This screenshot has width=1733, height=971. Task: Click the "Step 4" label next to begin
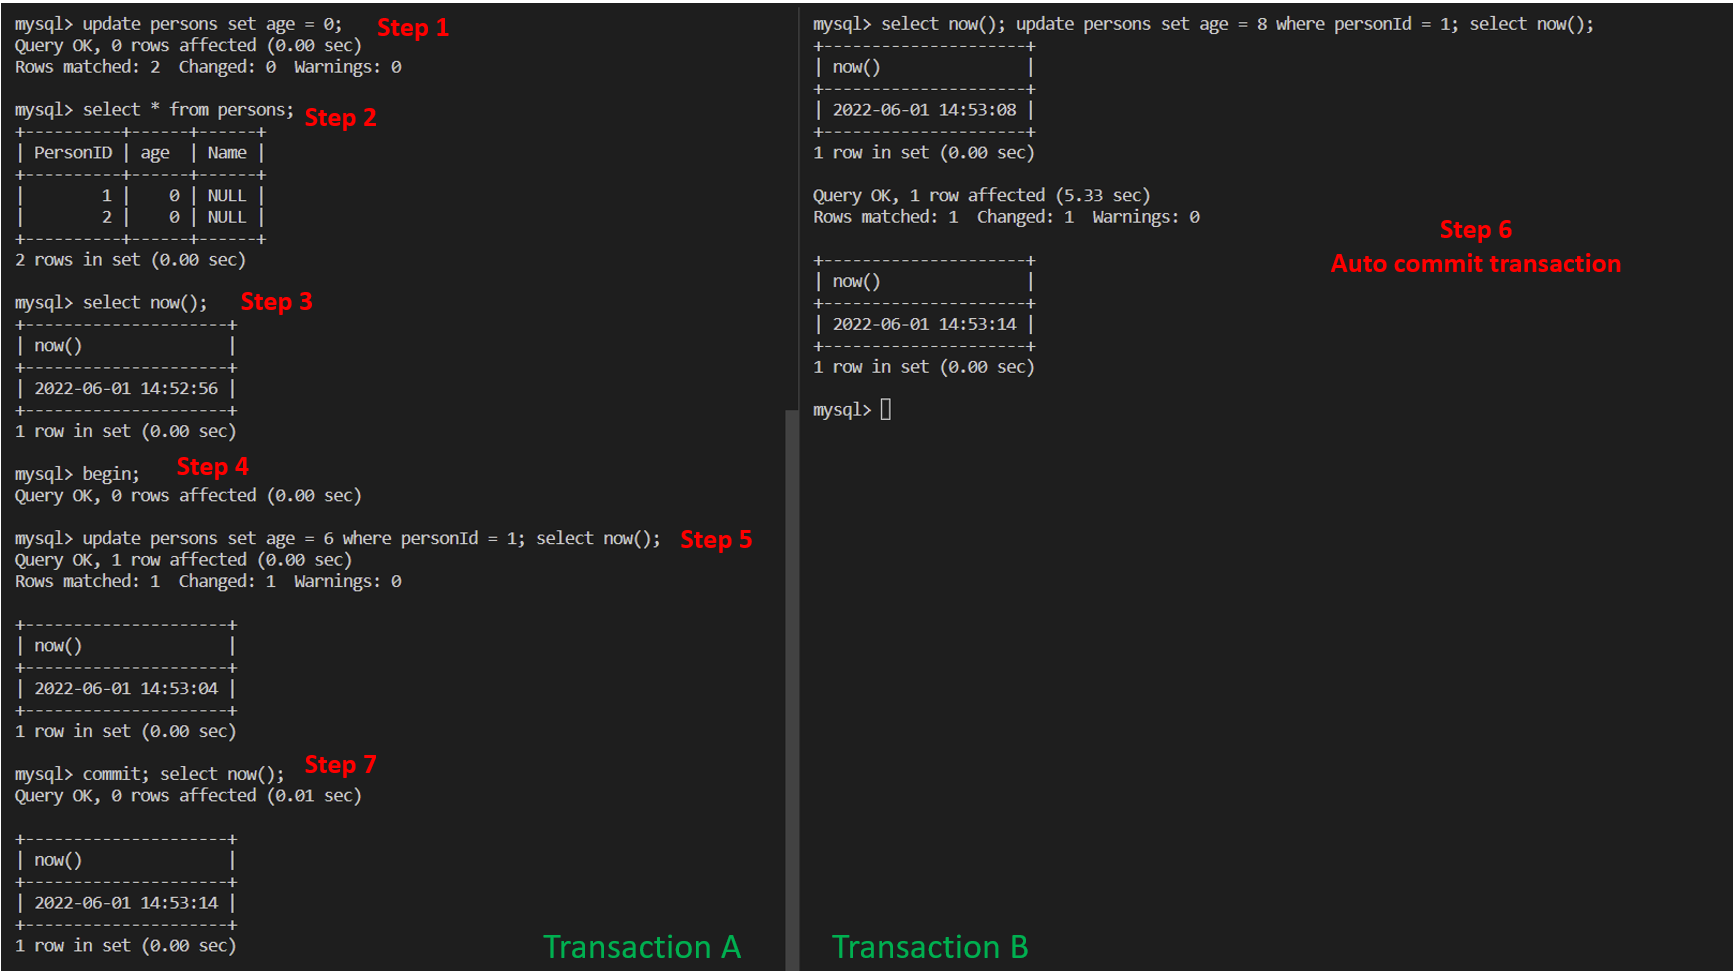pos(212,467)
